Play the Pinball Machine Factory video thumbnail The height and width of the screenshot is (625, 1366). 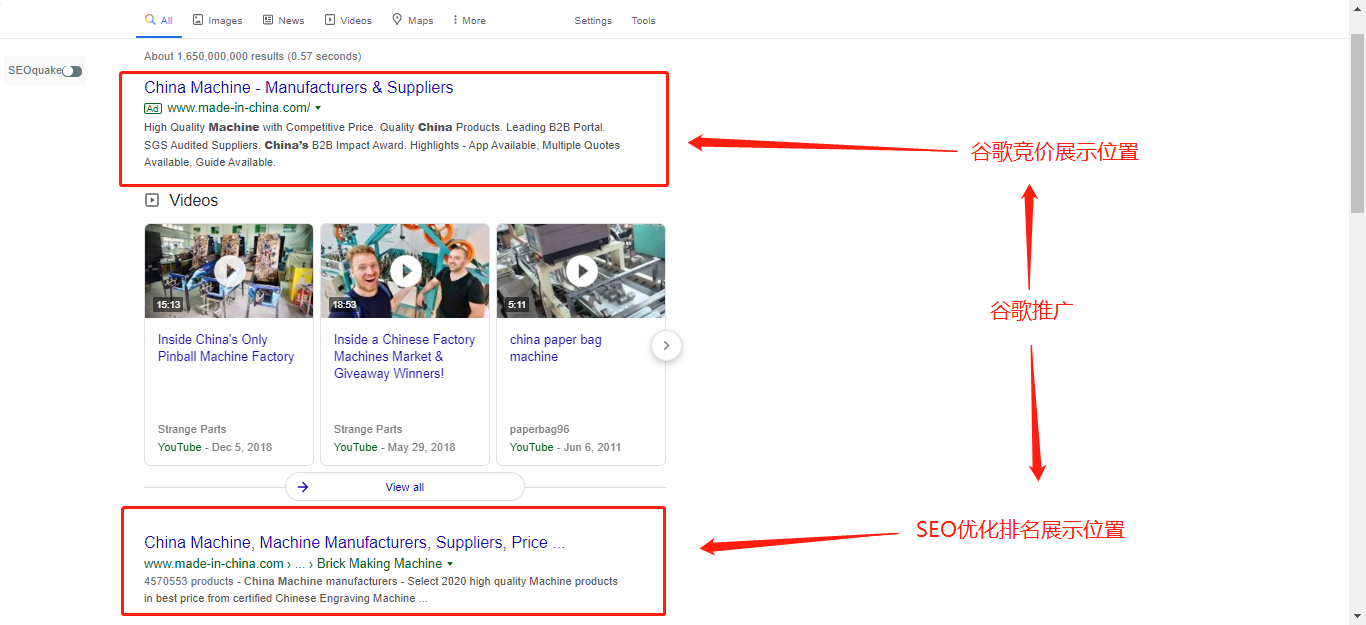(229, 271)
